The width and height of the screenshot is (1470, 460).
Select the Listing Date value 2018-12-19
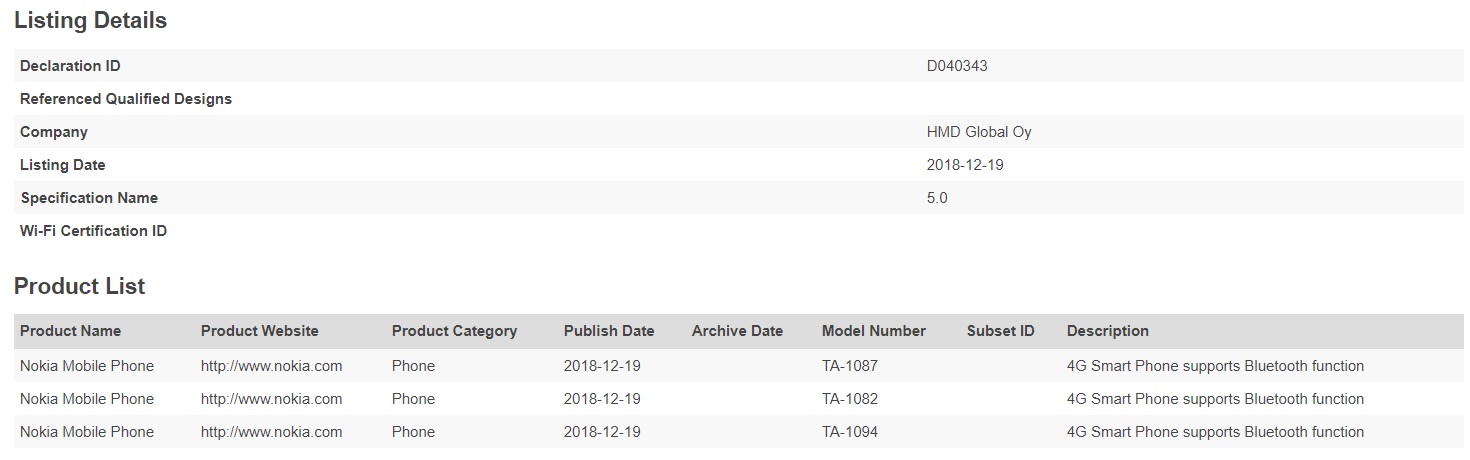coord(965,165)
